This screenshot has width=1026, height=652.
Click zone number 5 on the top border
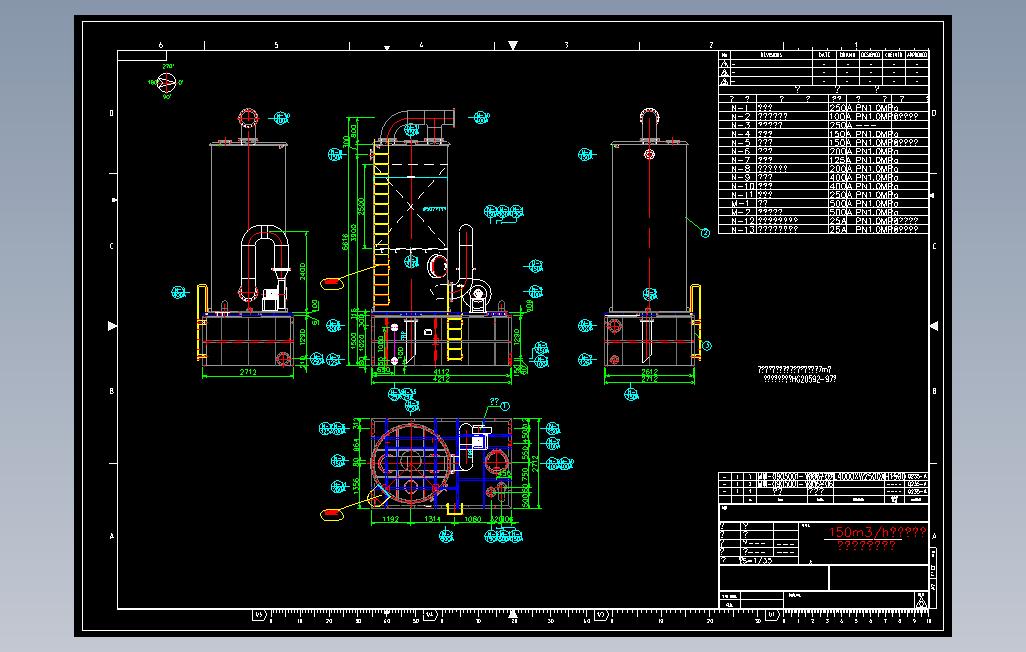(x=276, y=45)
